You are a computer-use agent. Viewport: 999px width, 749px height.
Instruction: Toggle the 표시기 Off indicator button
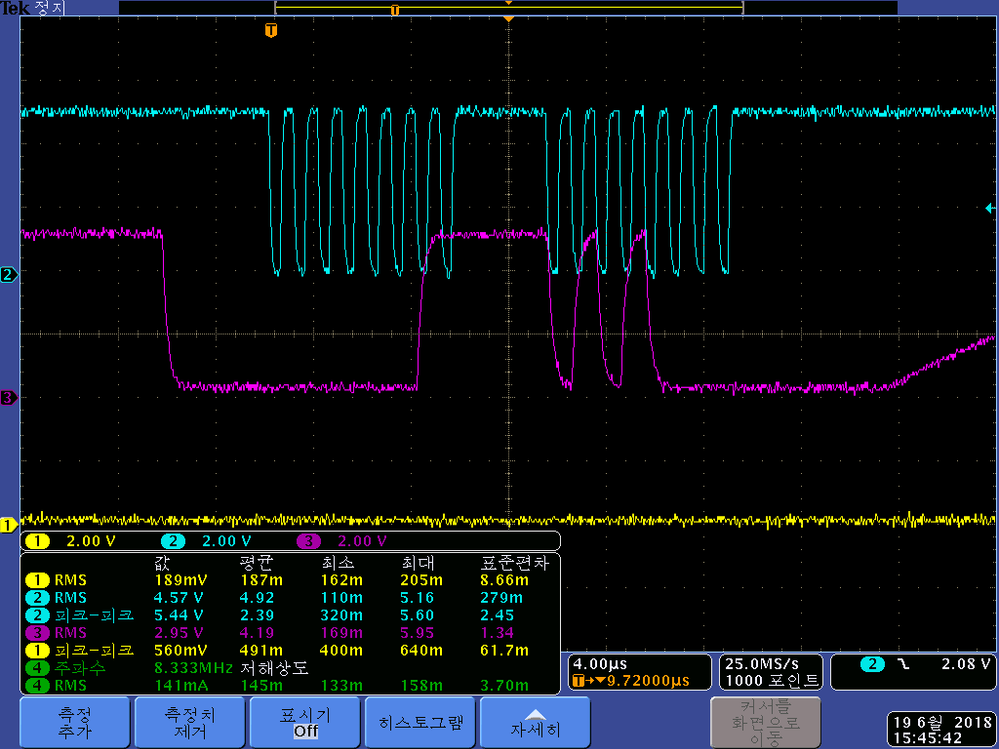pos(305,722)
